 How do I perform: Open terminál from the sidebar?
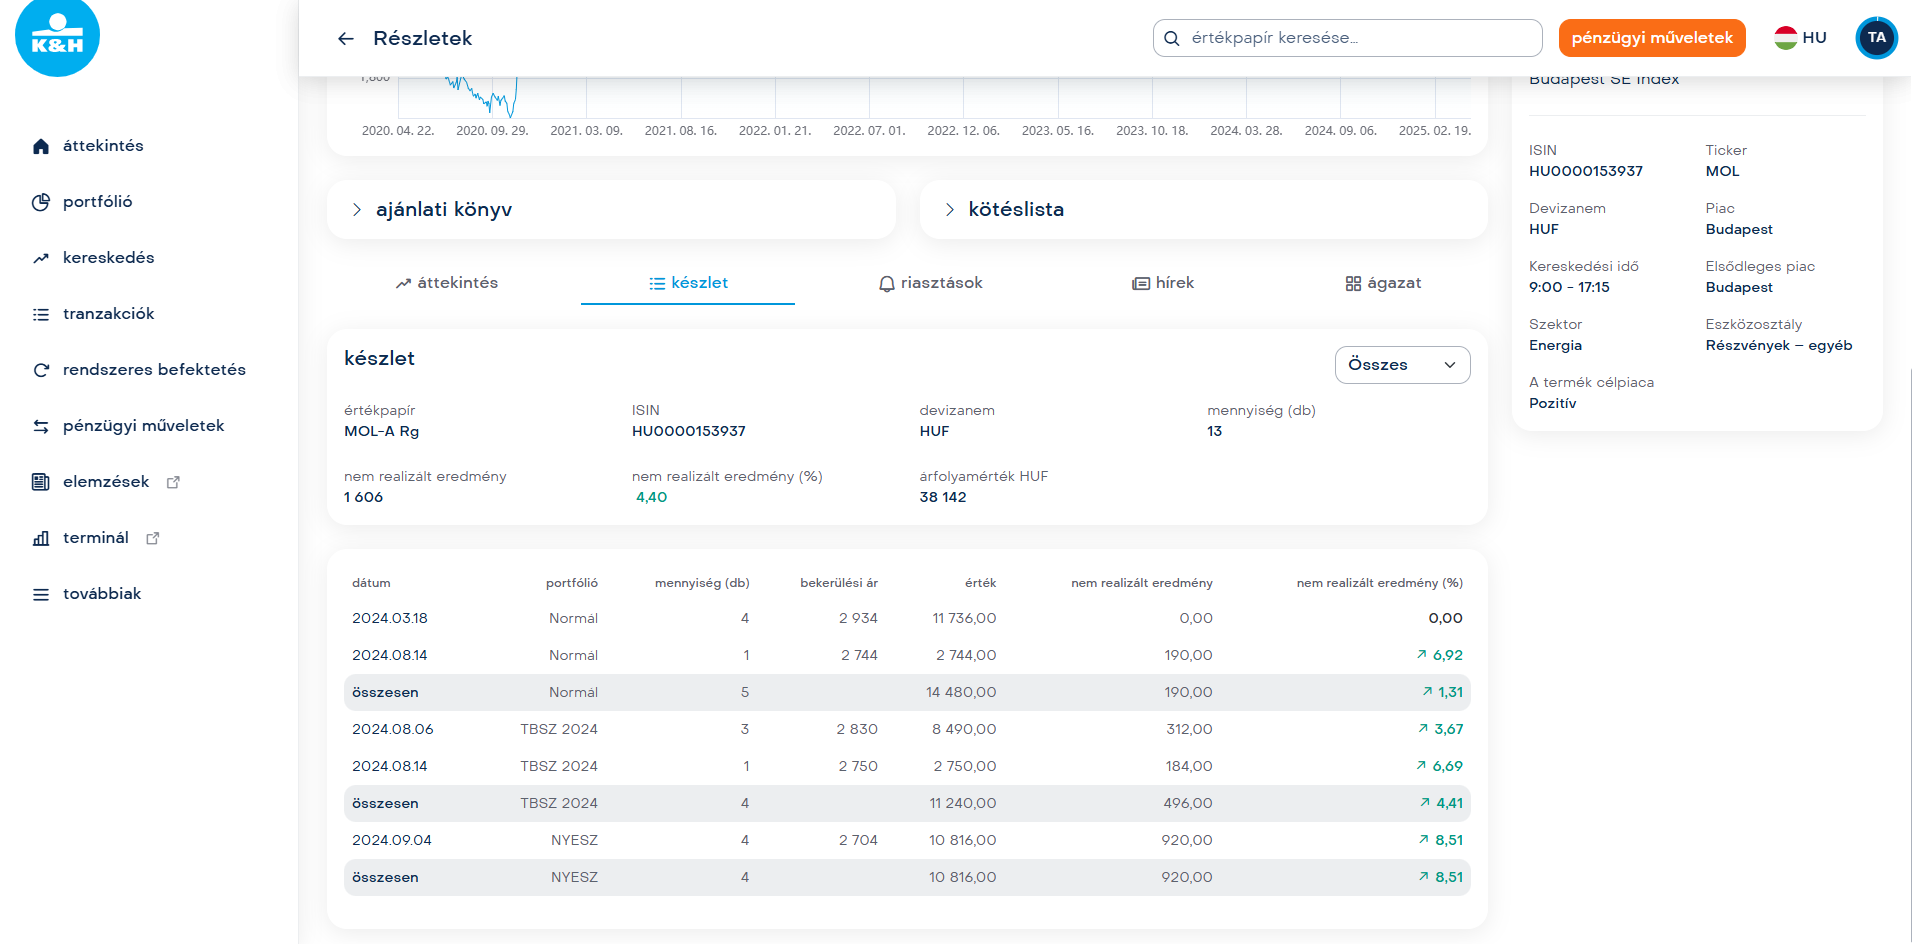[95, 538]
